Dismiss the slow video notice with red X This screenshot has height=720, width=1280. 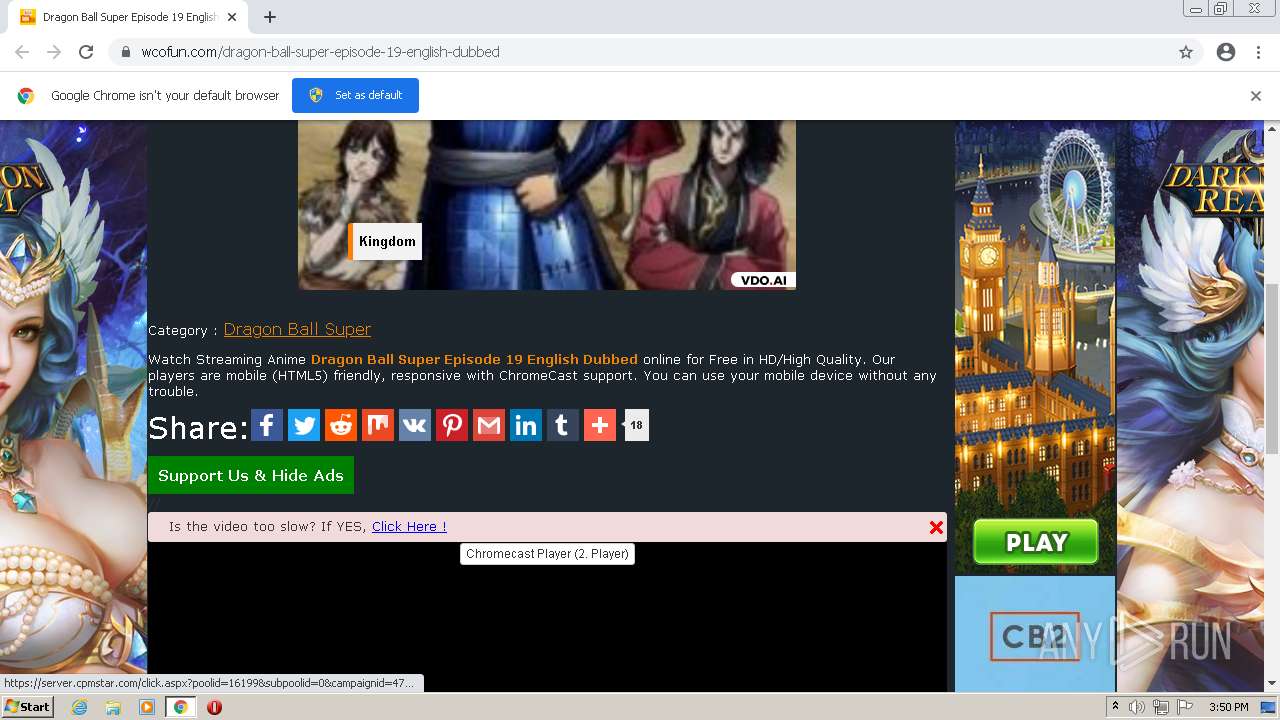click(936, 527)
